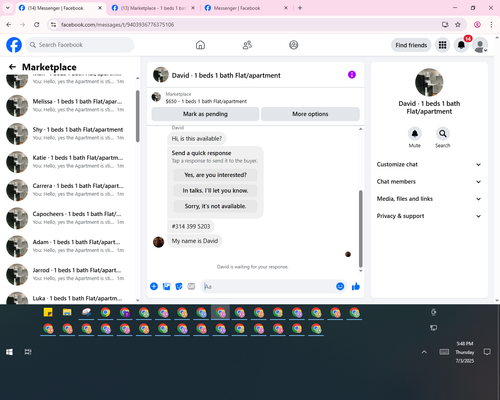
Task: Search within the David conversation
Action: (443, 134)
